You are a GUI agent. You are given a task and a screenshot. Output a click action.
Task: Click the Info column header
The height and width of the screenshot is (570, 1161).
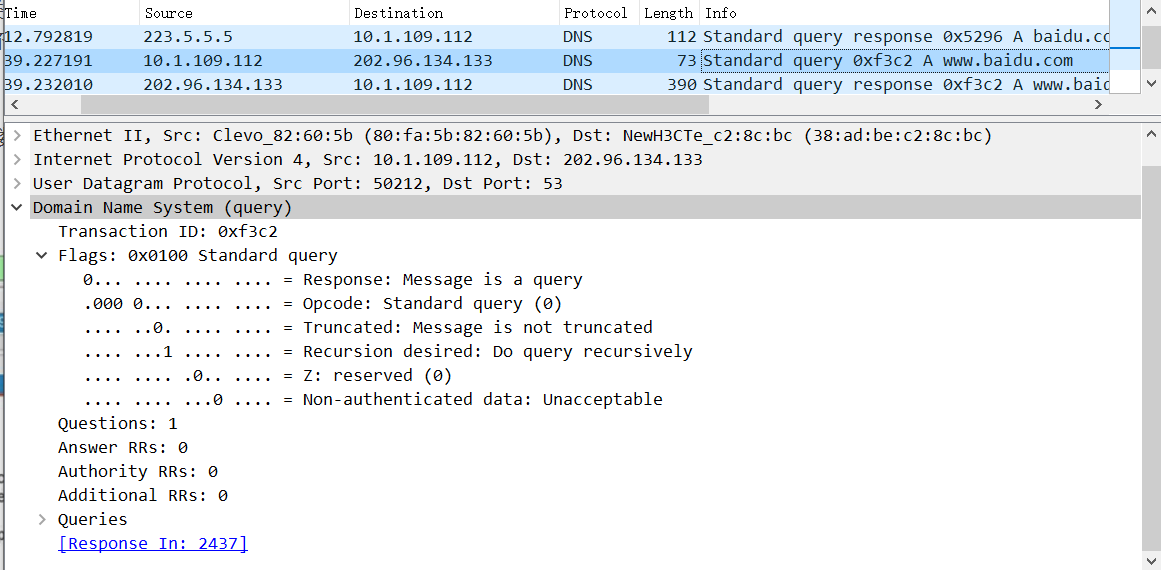click(x=904, y=13)
